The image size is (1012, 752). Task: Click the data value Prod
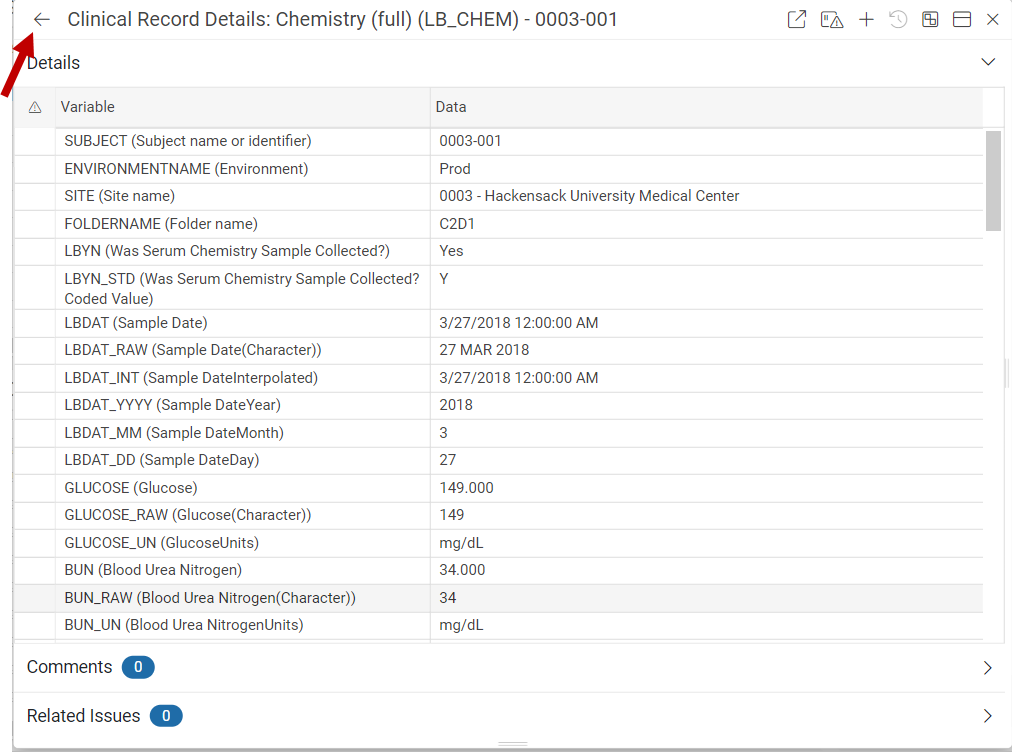point(455,169)
